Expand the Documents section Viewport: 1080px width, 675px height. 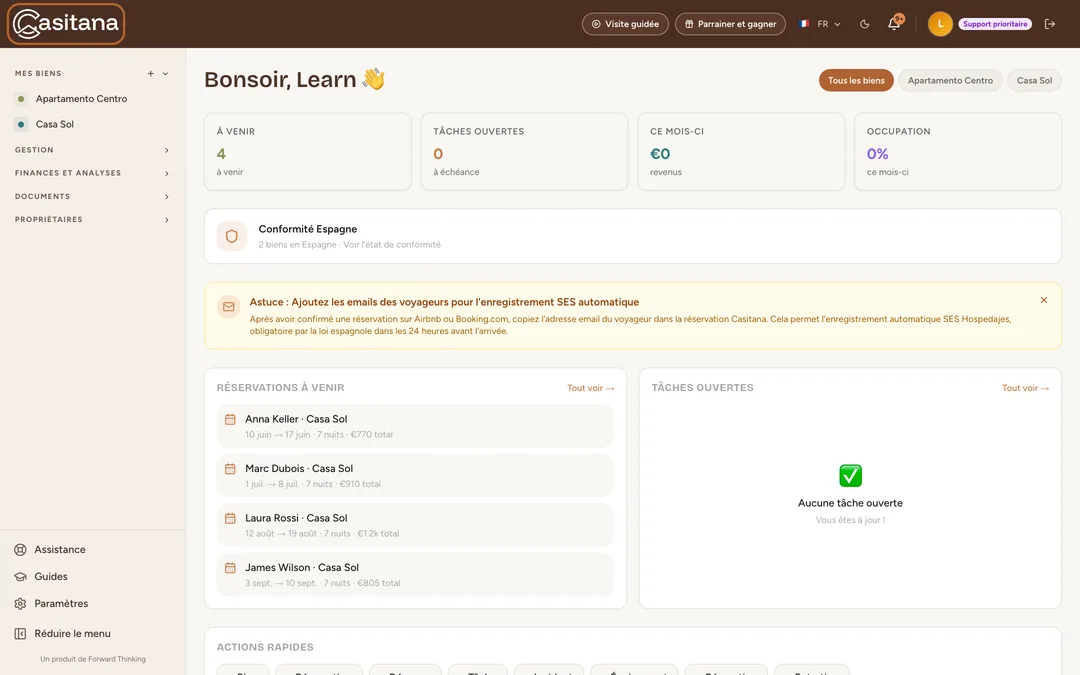click(92, 196)
